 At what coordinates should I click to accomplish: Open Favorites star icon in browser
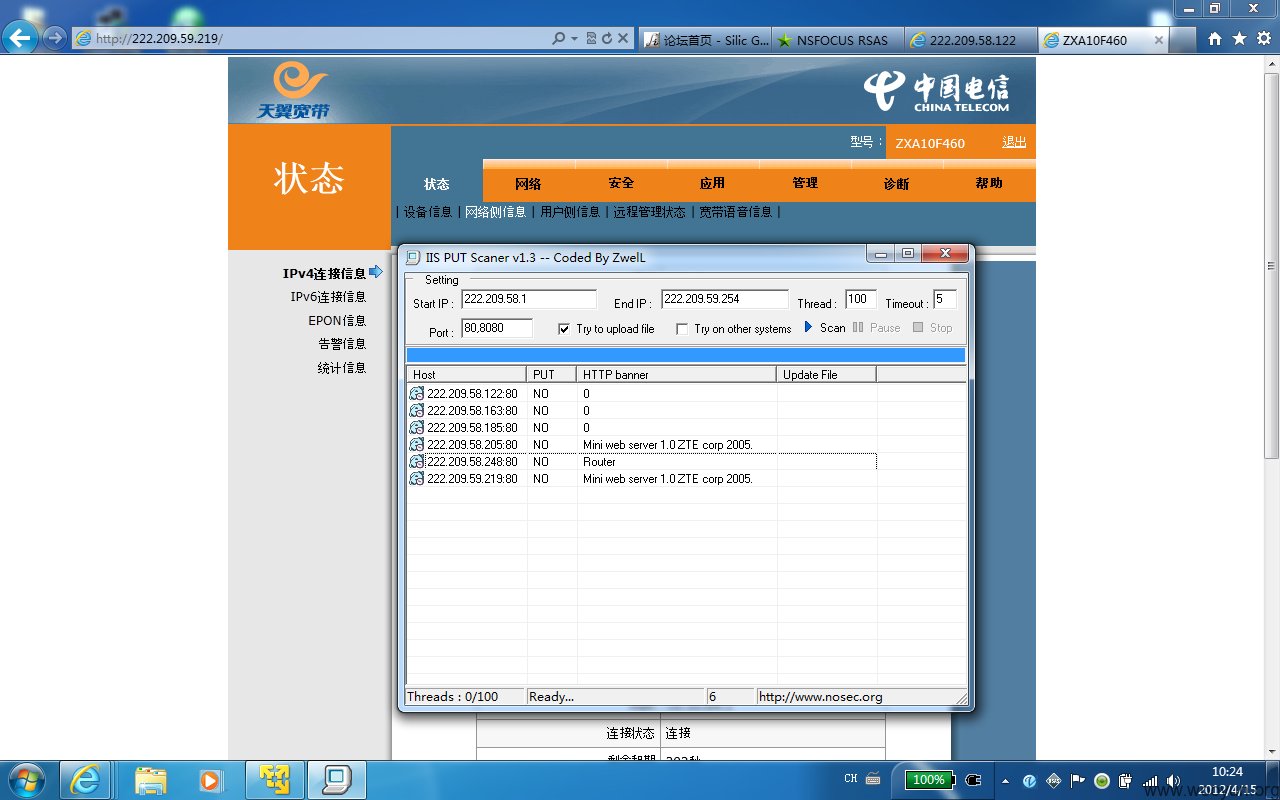tap(1239, 38)
